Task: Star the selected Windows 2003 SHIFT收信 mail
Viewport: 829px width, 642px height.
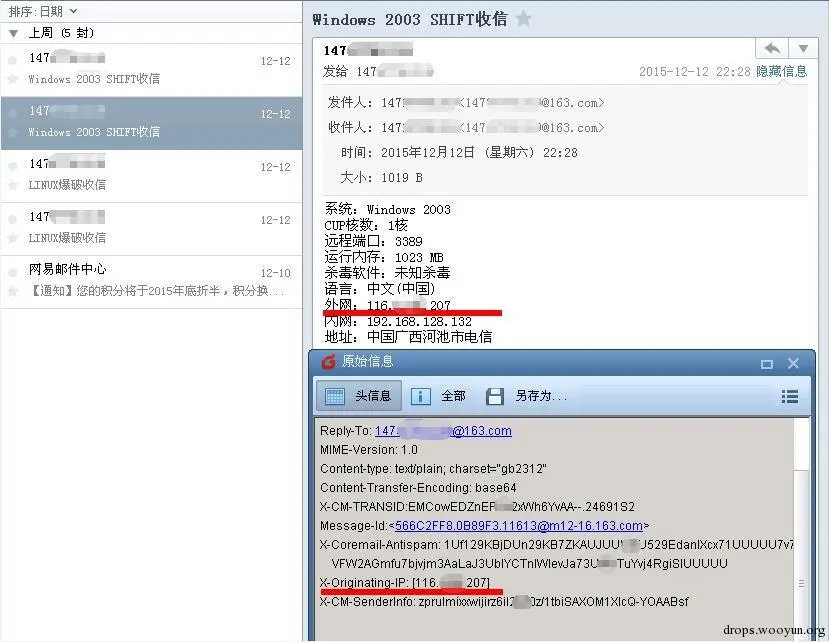Action: tap(12, 132)
